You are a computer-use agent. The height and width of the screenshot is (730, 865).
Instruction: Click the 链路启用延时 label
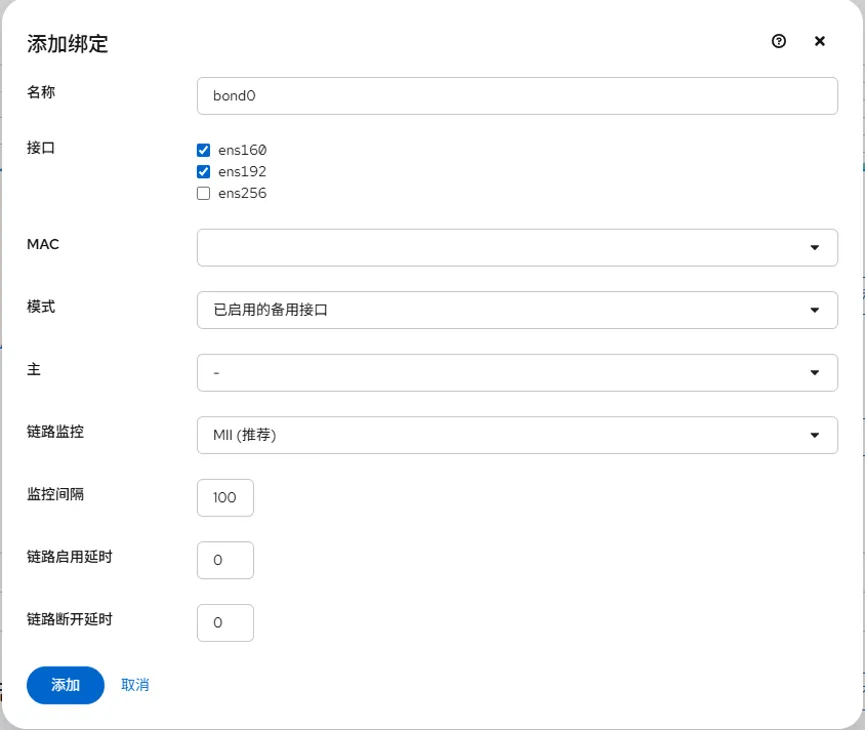point(70,557)
